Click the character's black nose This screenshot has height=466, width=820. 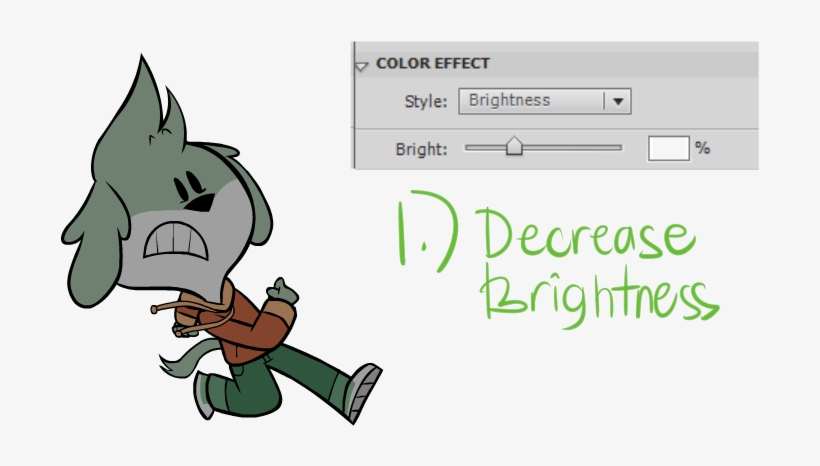tap(201, 203)
